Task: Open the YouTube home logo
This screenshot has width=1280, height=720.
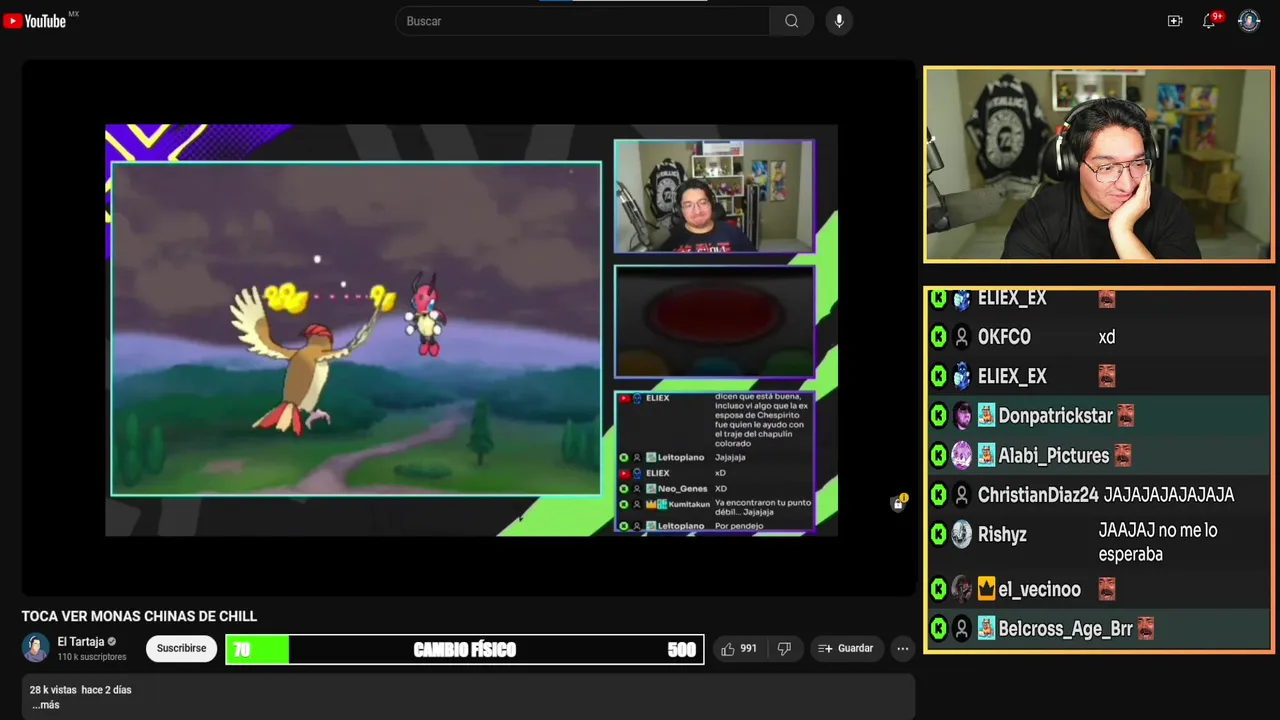Action: (35, 21)
